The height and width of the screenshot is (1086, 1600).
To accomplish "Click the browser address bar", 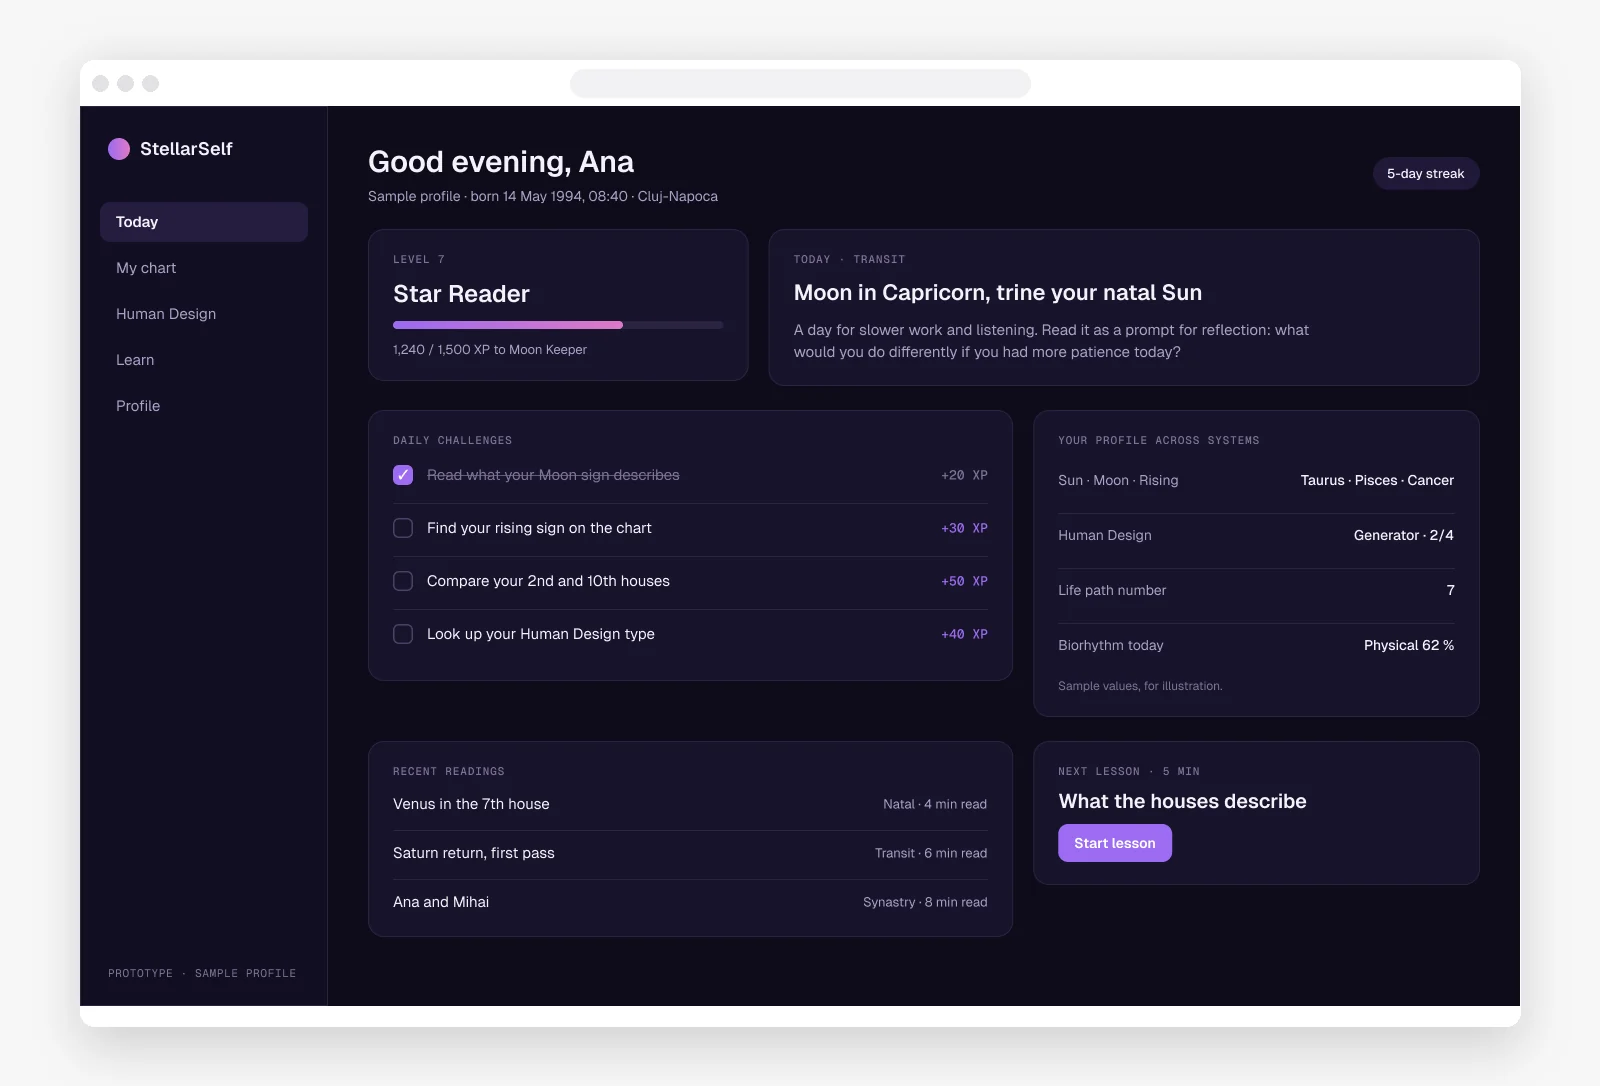I will point(800,83).
